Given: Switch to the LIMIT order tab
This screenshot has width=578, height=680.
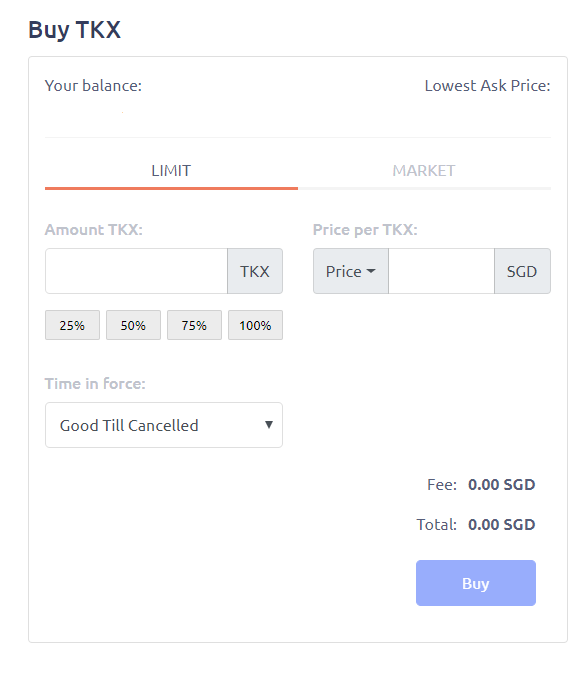Looking at the screenshot, I should pos(171,171).
